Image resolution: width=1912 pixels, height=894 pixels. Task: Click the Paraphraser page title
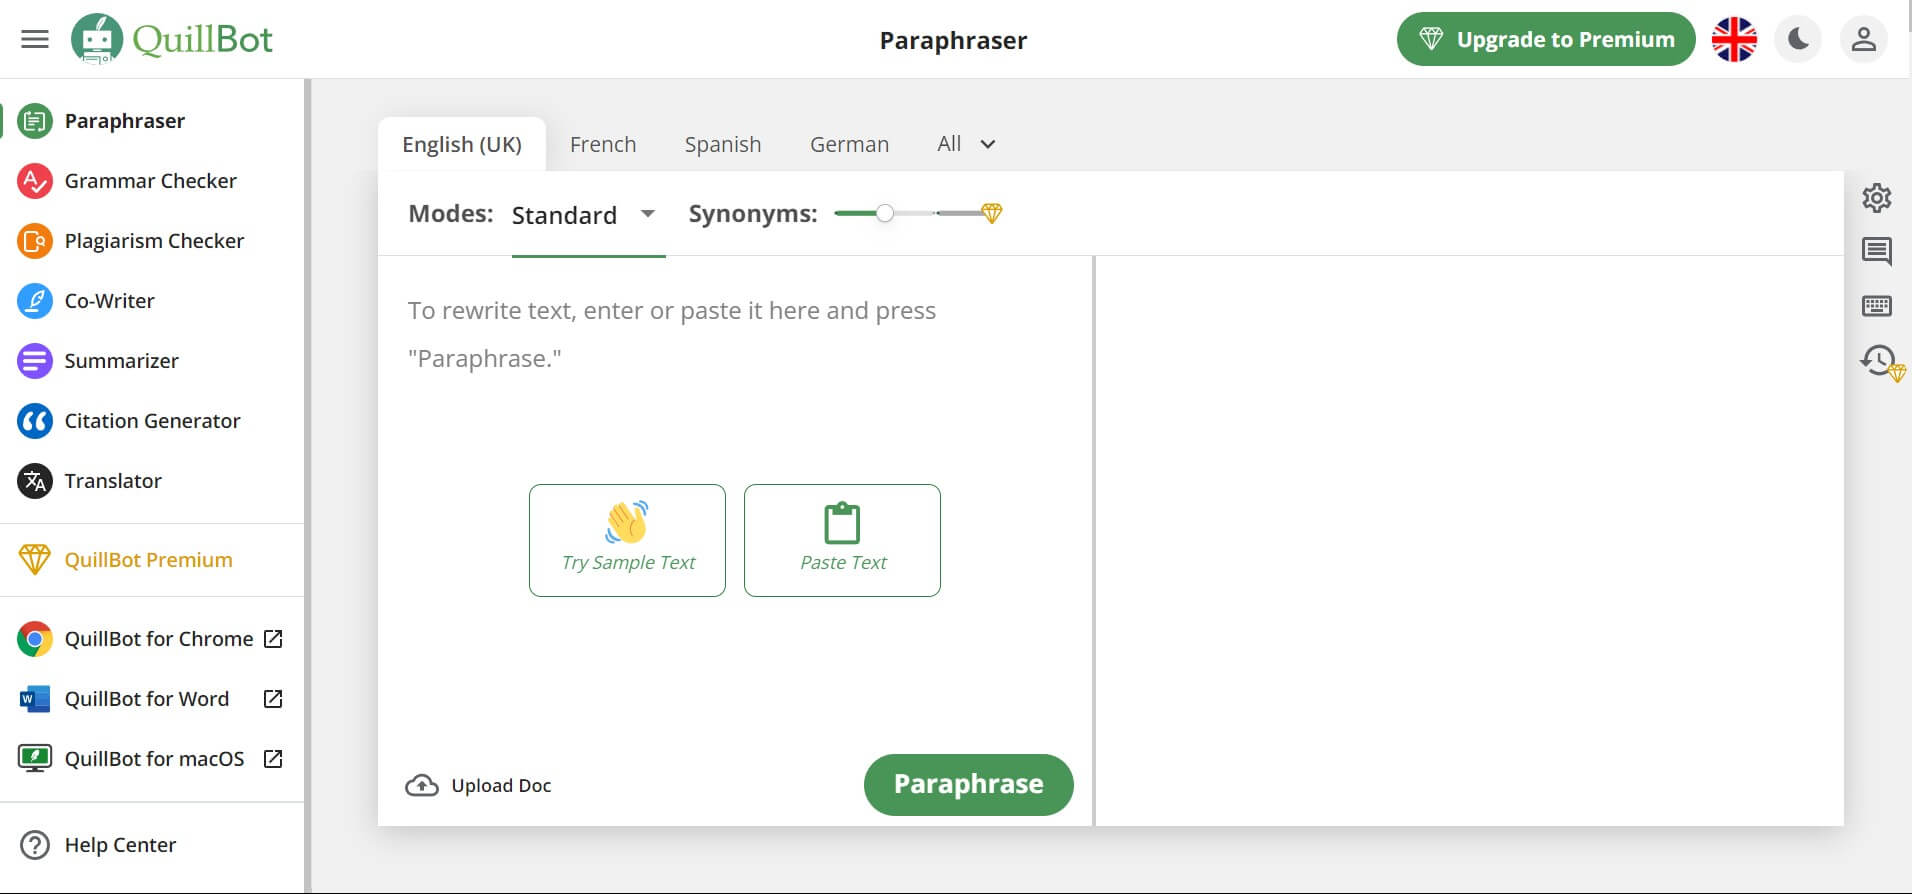953,40
